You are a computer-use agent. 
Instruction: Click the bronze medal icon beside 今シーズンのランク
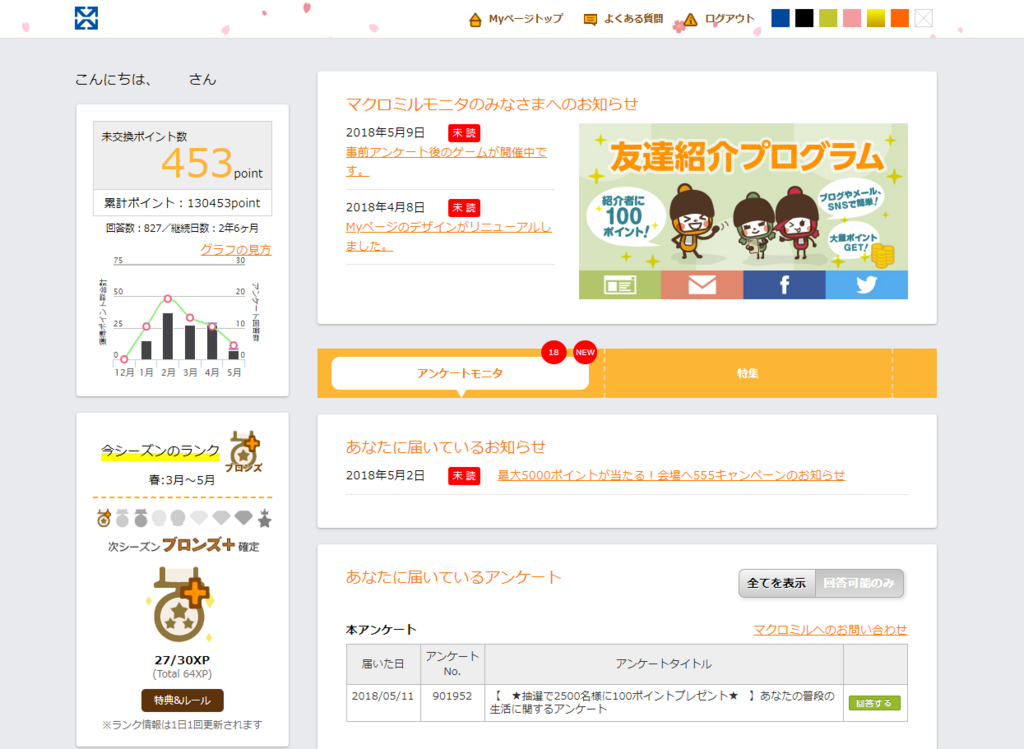pyautogui.click(x=245, y=451)
